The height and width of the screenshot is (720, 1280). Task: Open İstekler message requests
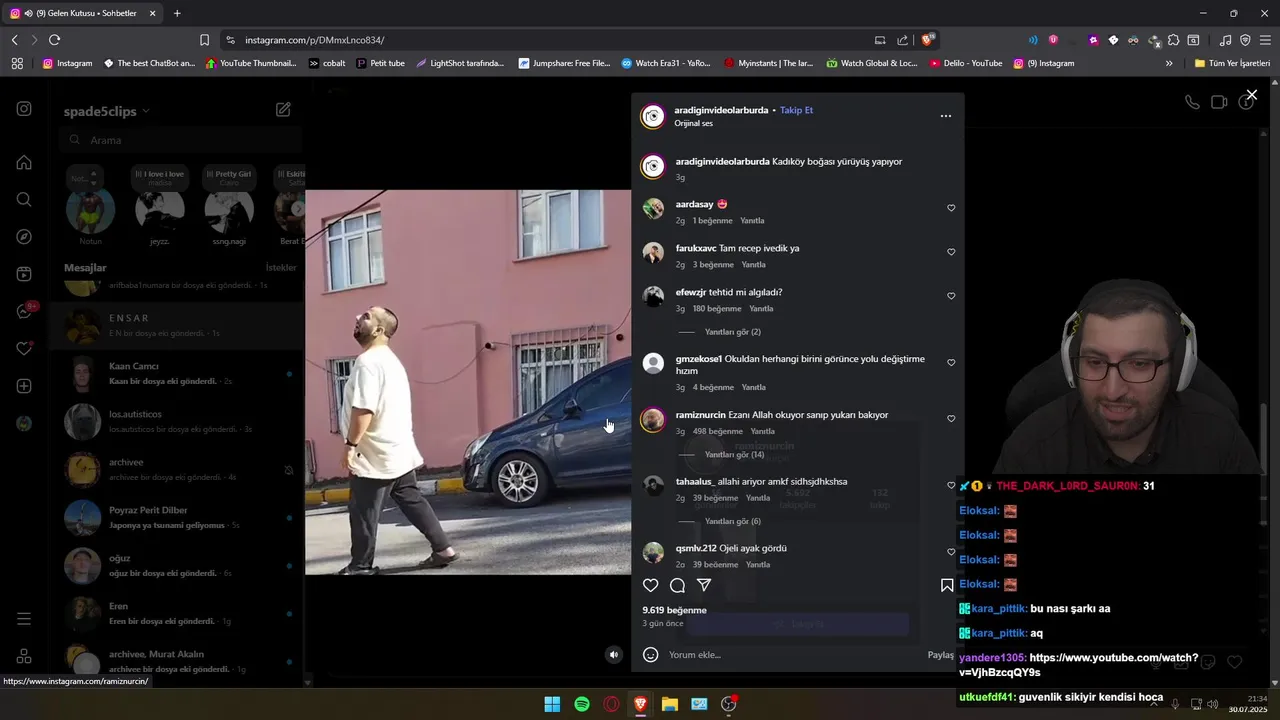(281, 268)
